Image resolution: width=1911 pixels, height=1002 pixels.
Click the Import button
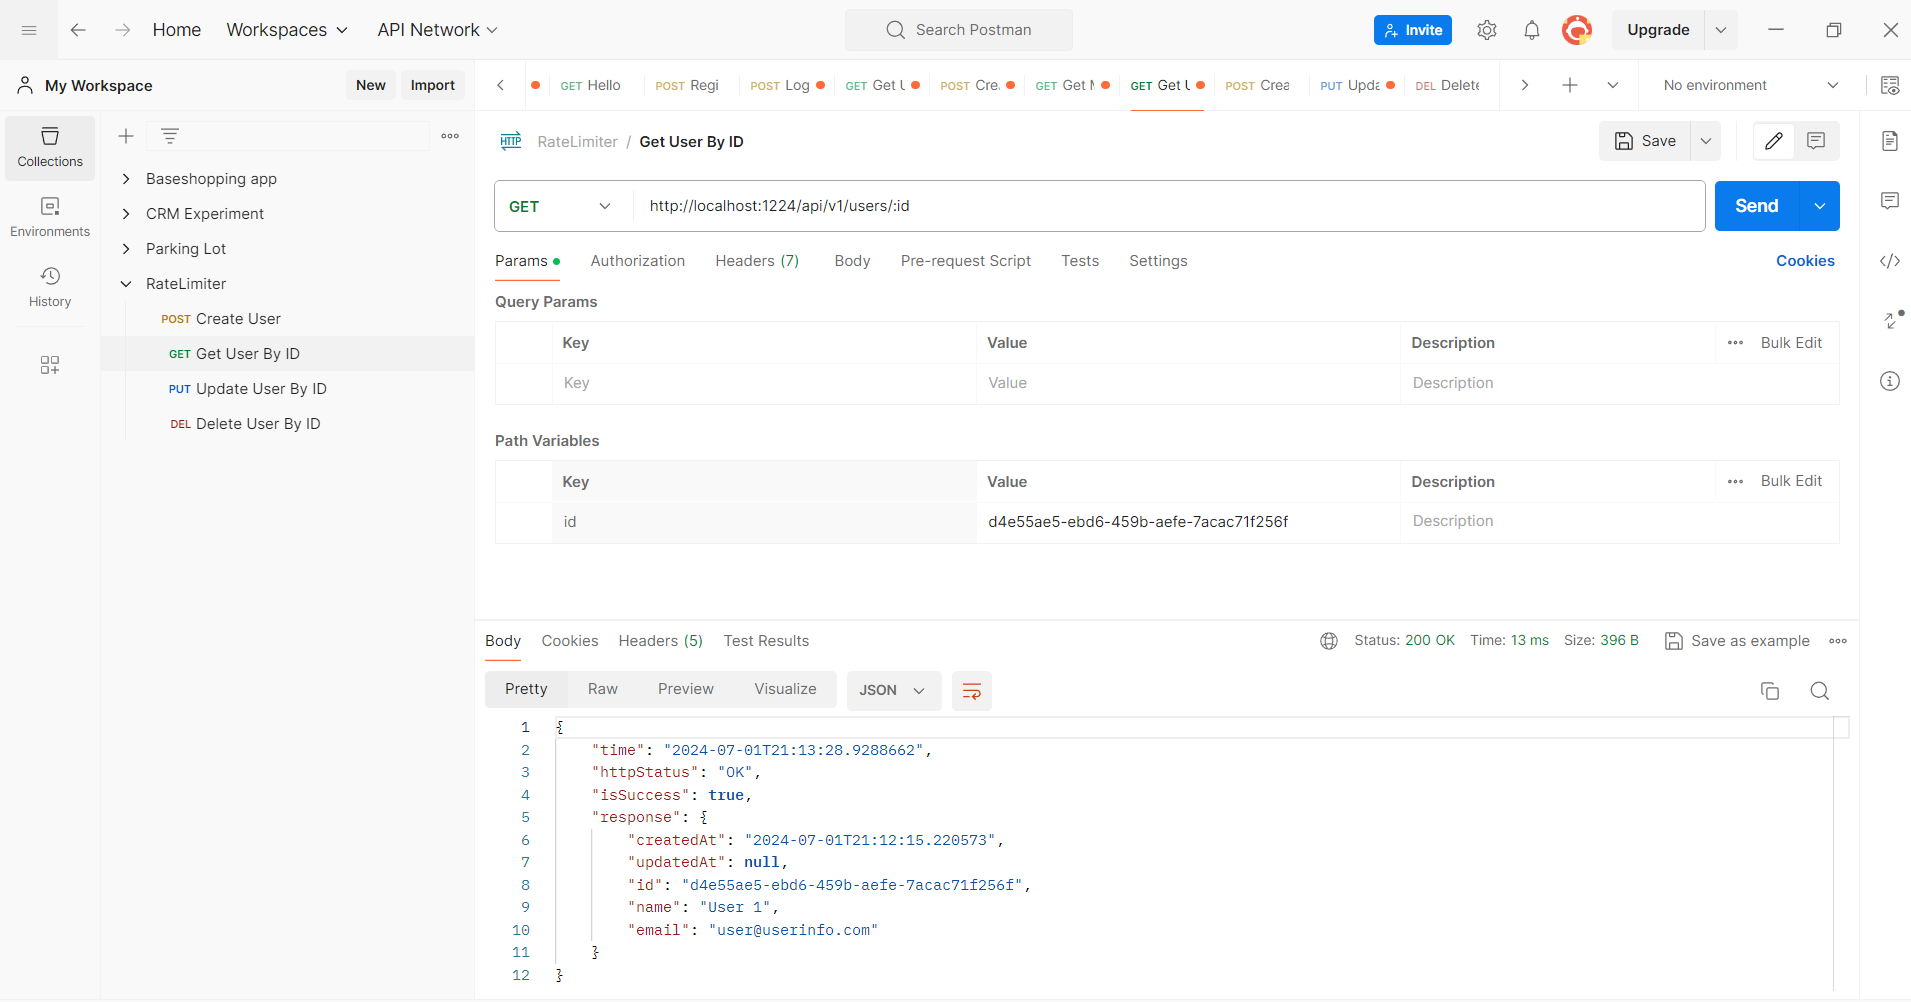tap(432, 85)
